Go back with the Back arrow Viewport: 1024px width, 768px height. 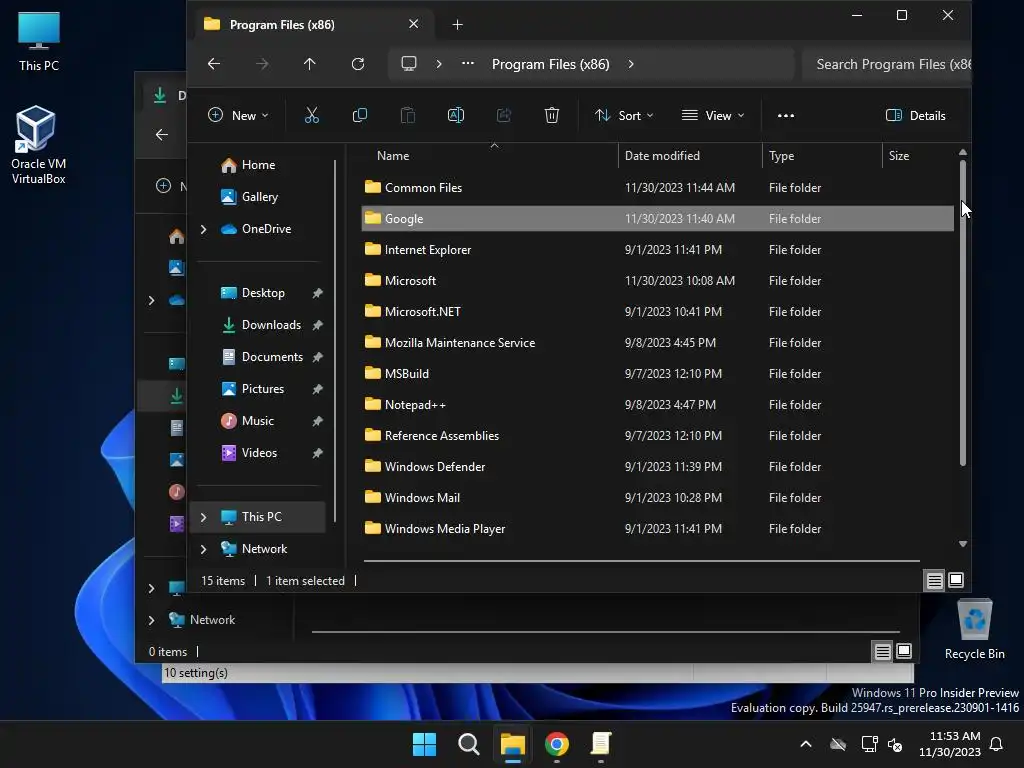click(214, 63)
